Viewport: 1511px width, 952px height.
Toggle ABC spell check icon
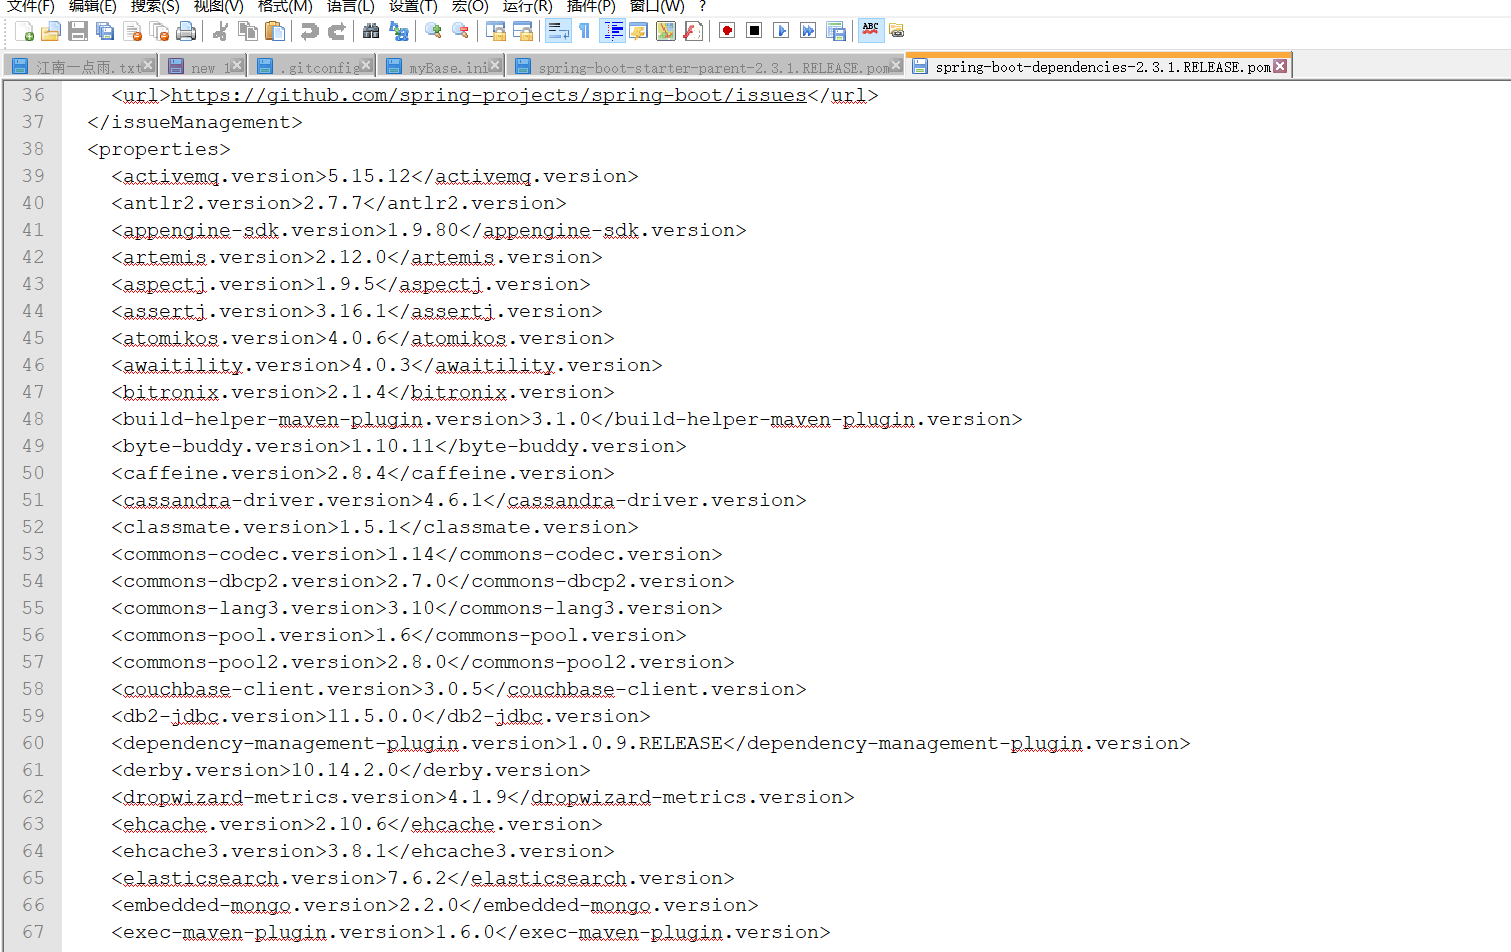[871, 31]
